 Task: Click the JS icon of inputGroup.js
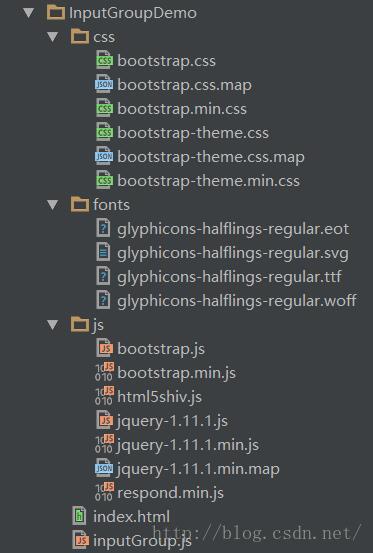coord(80,540)
